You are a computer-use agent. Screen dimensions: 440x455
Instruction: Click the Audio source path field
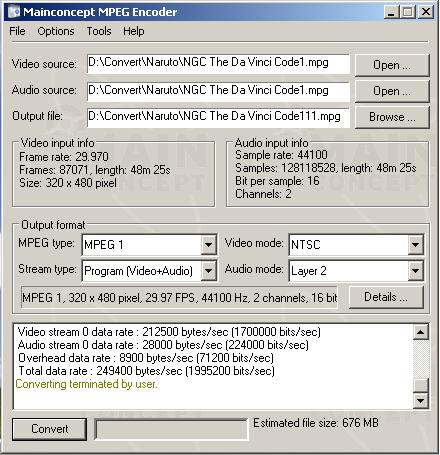(x=218, y=91)
